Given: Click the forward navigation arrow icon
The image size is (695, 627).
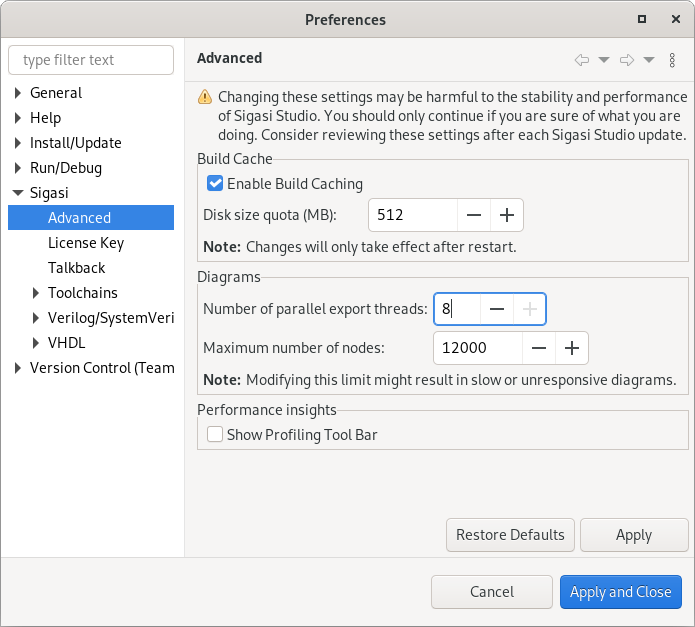Looking at the screenshot, I should point(627,60).
